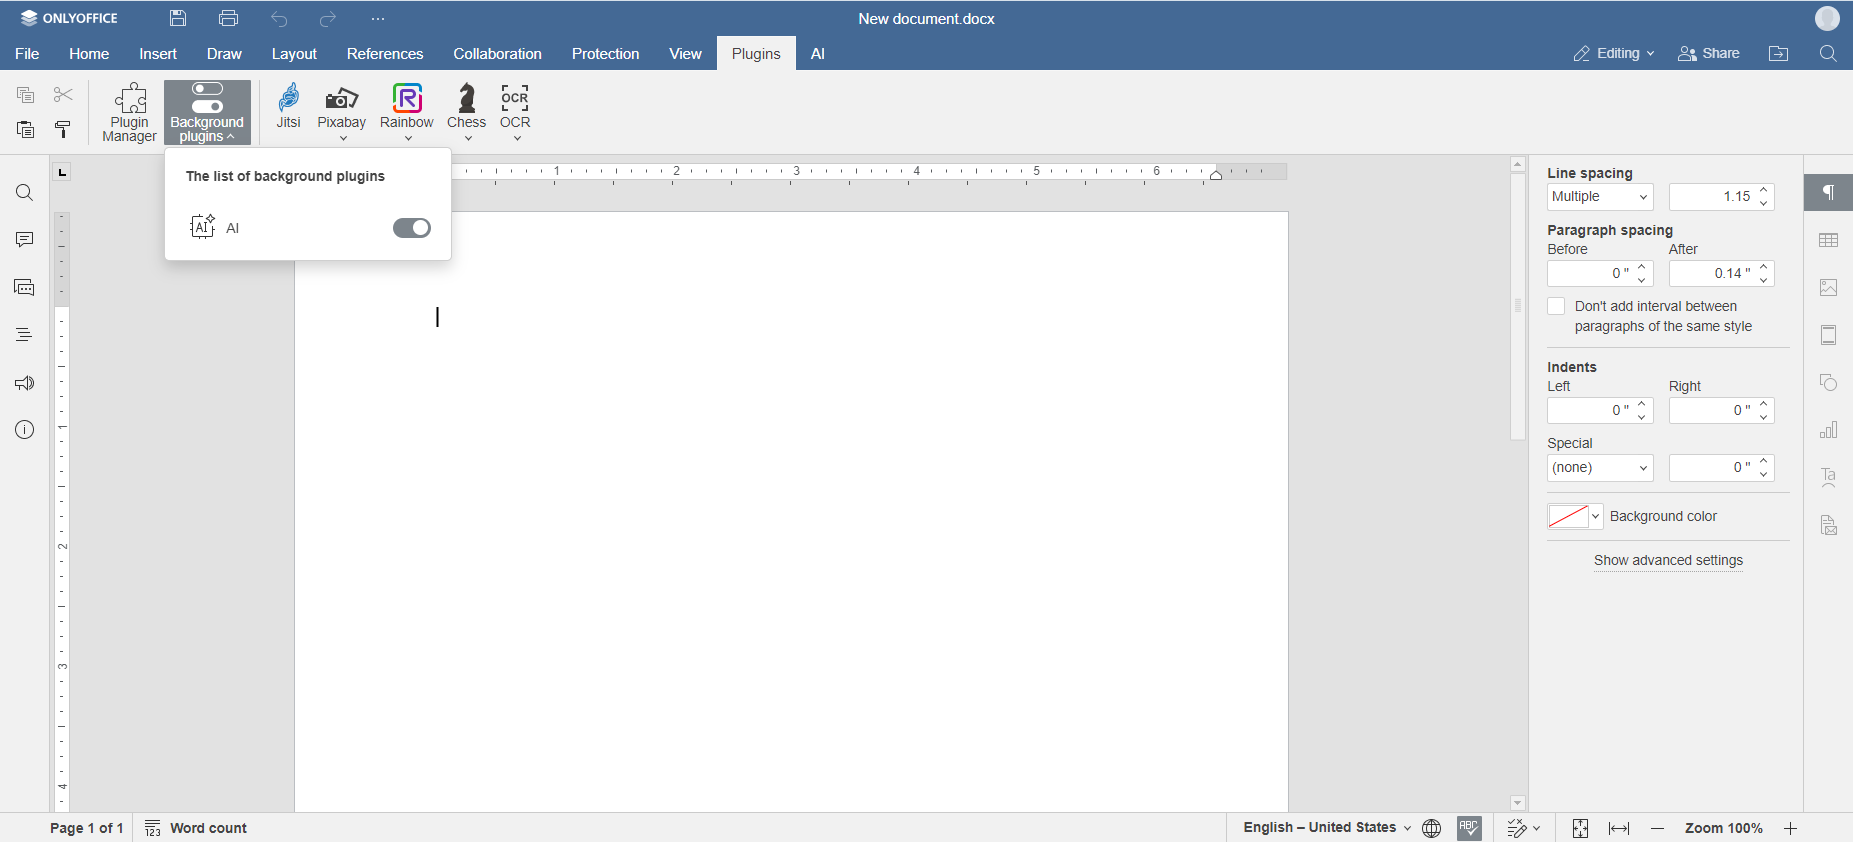
Task: Open the Background color swatch picker
Action: (1575, 517)
